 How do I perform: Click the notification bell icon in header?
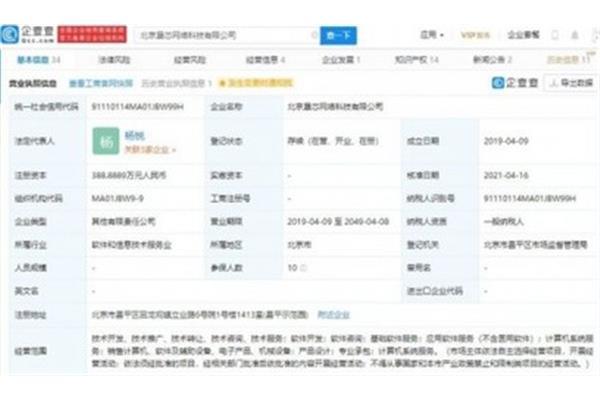(575, 35)
